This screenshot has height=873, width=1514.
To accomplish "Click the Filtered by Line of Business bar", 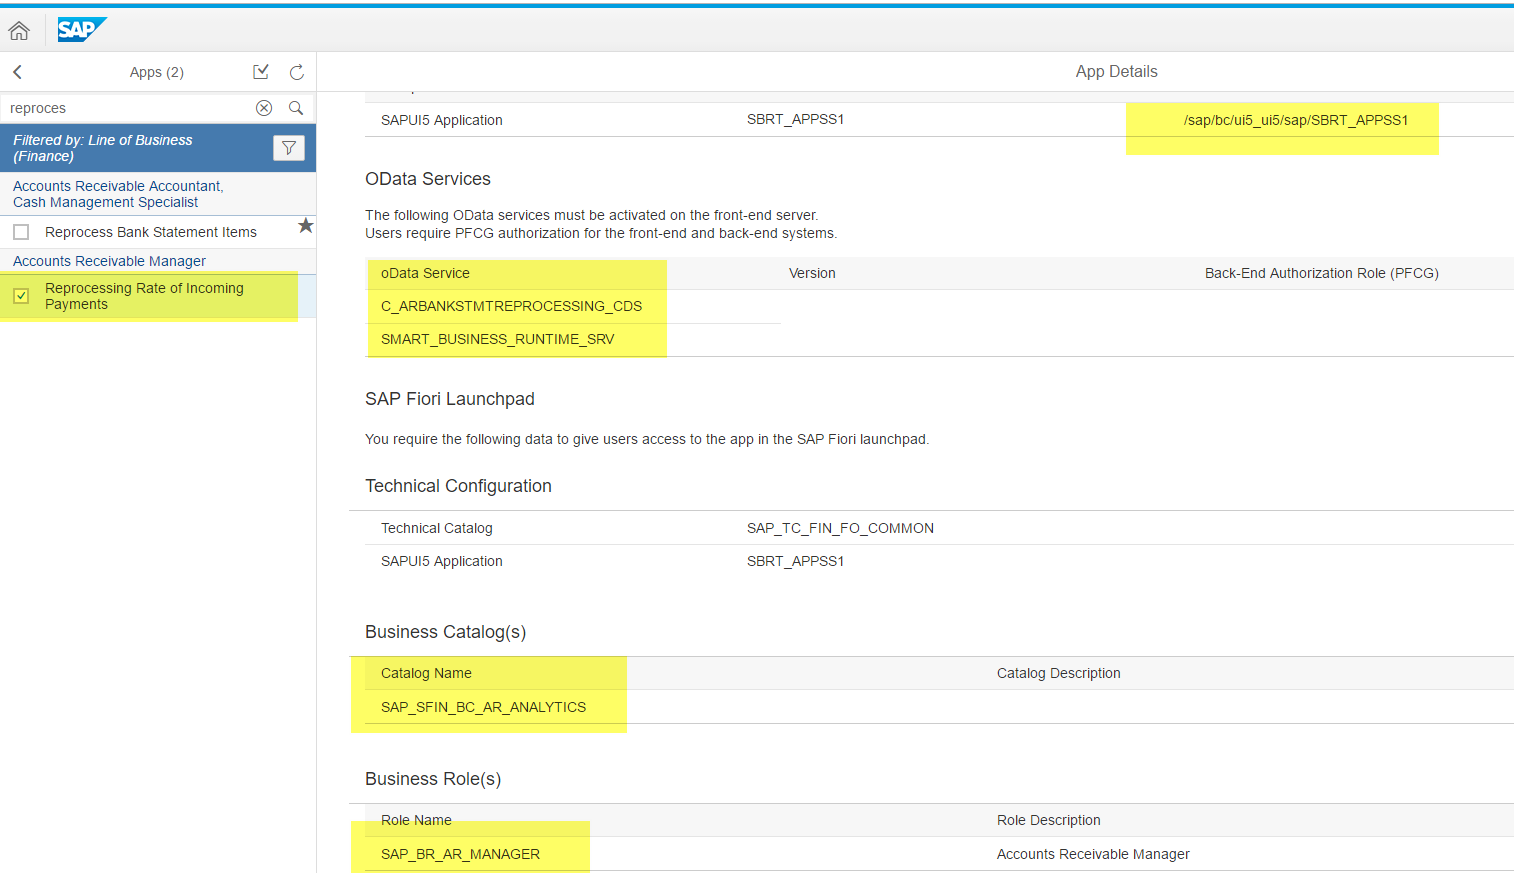I will coord(130,148).
